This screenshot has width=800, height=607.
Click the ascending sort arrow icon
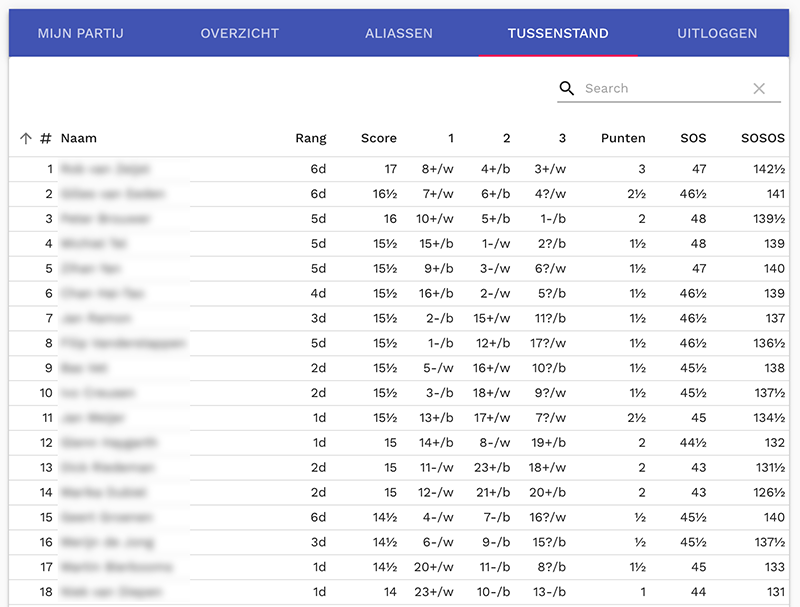pyautogui.click(x=26, y=139)
